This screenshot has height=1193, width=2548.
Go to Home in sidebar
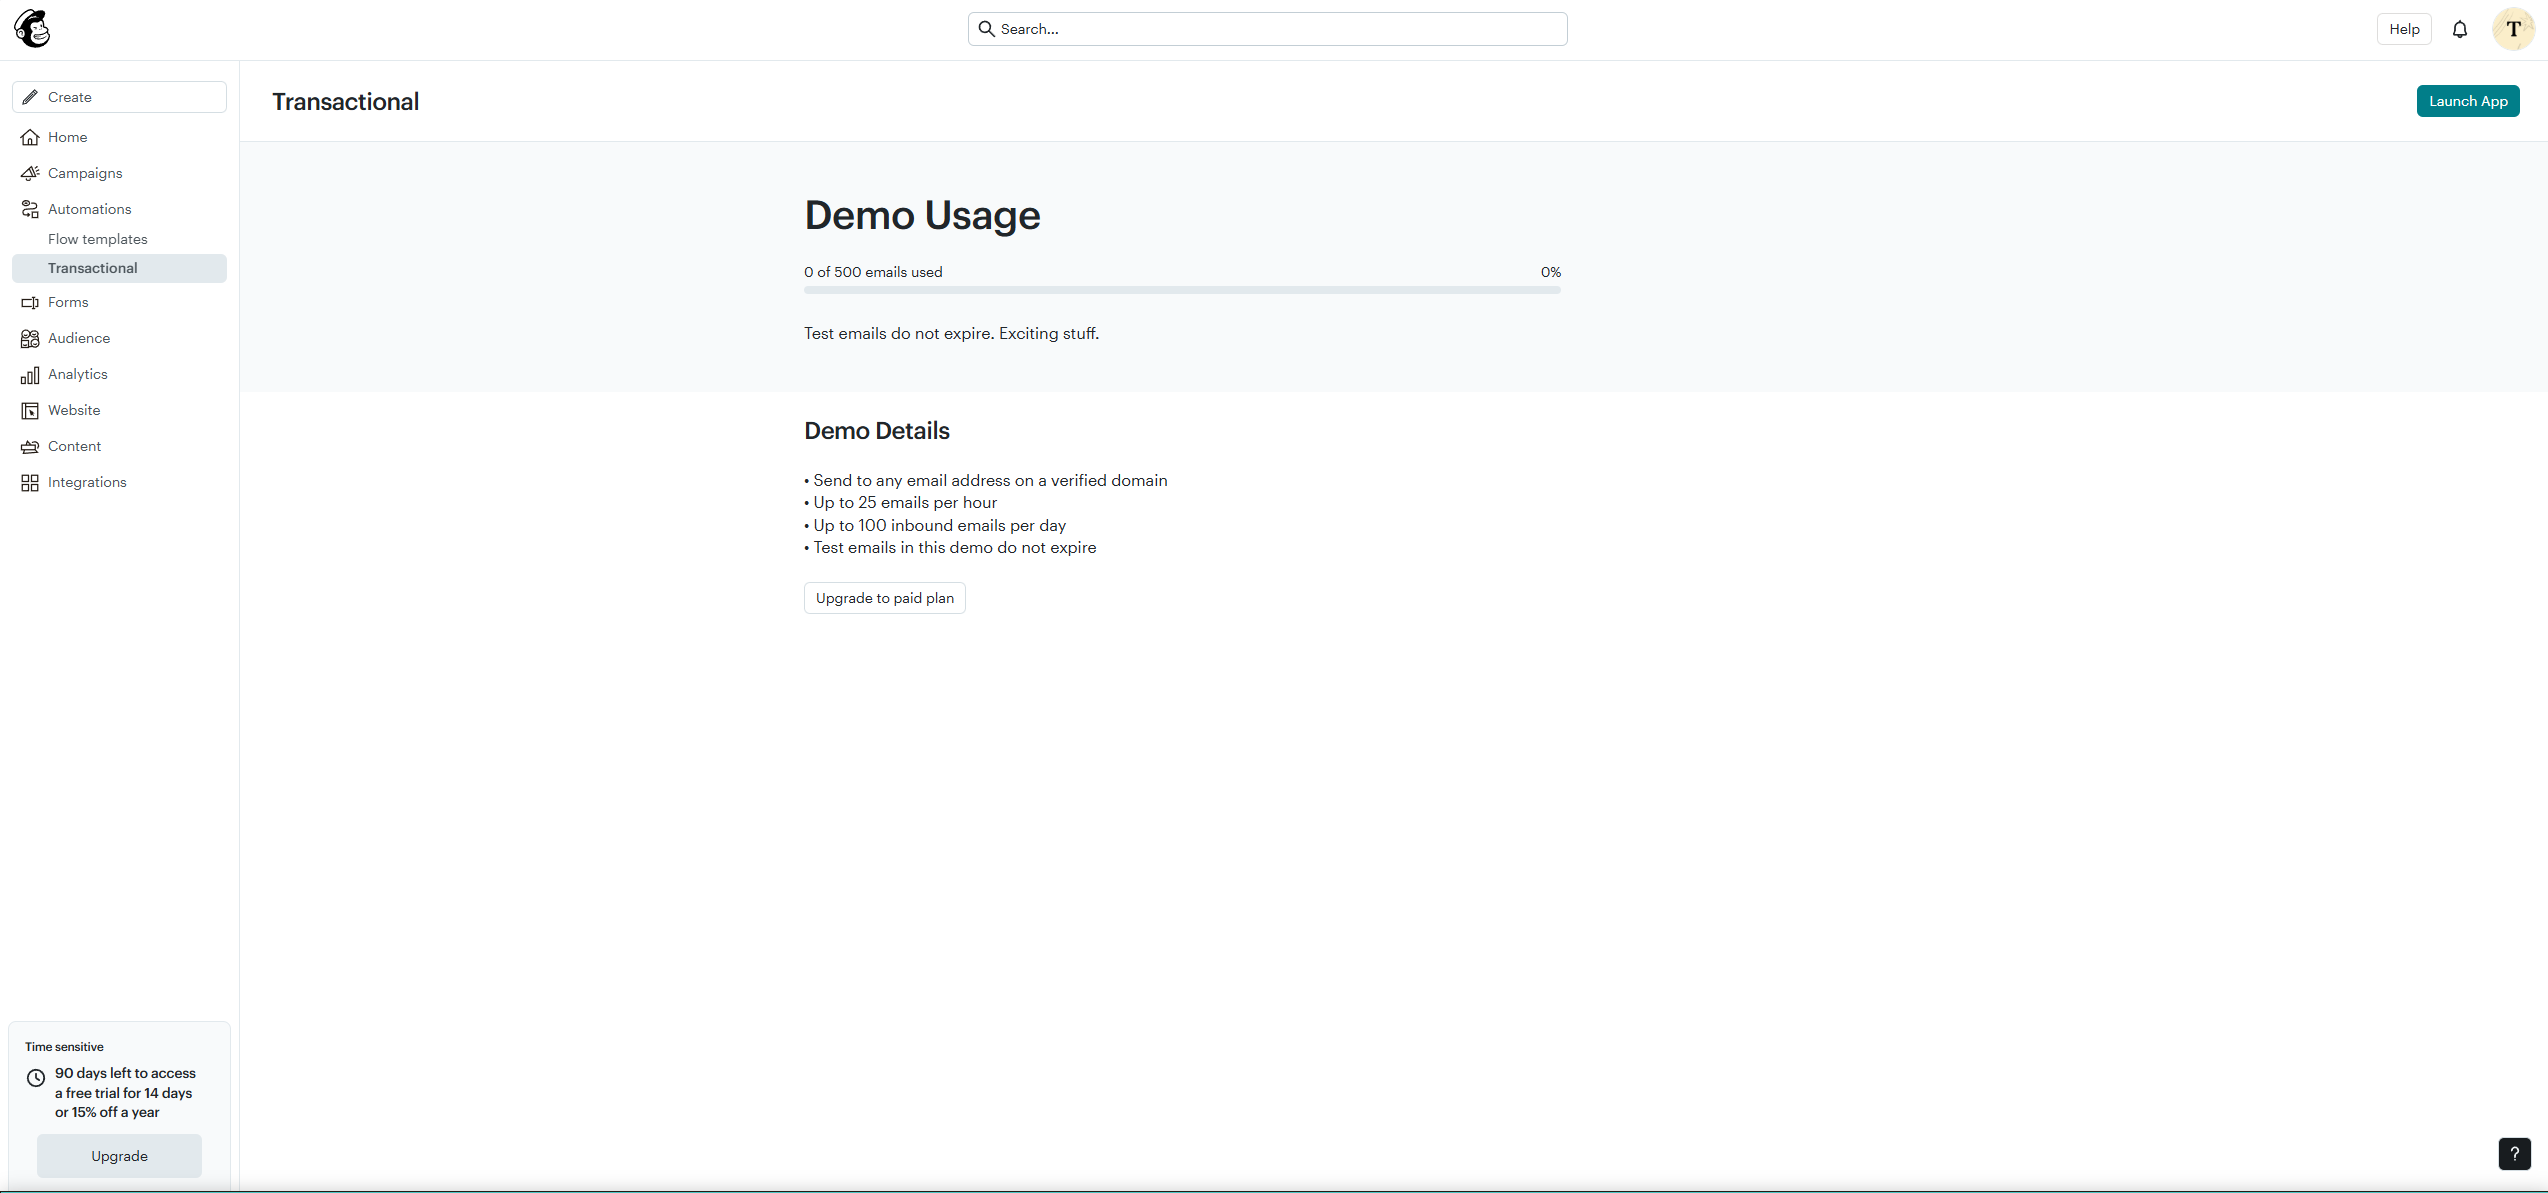click(119, 137)
